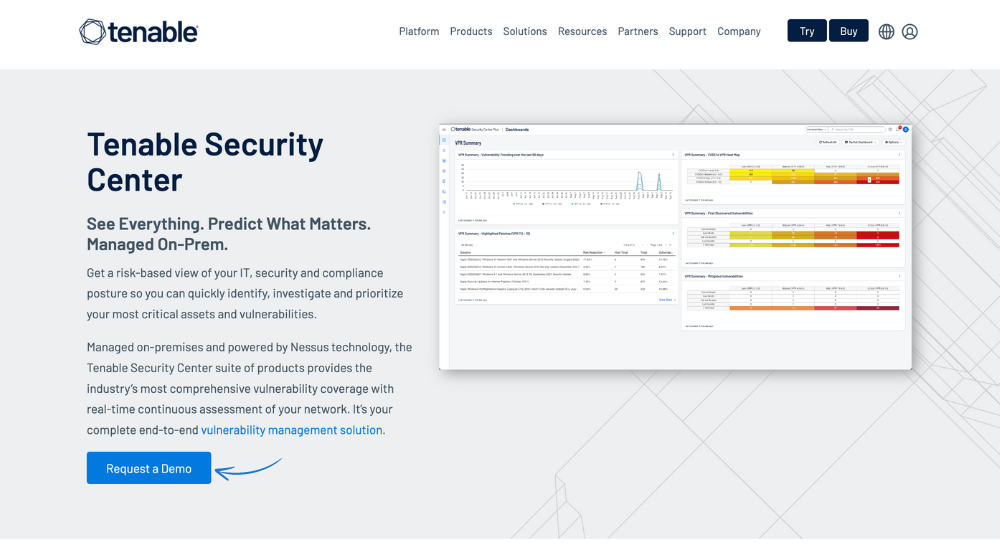Screen dimensions: 1000x550
Task: Open the Platform menu
Action: pyautogui.click(x=418, y=31)
